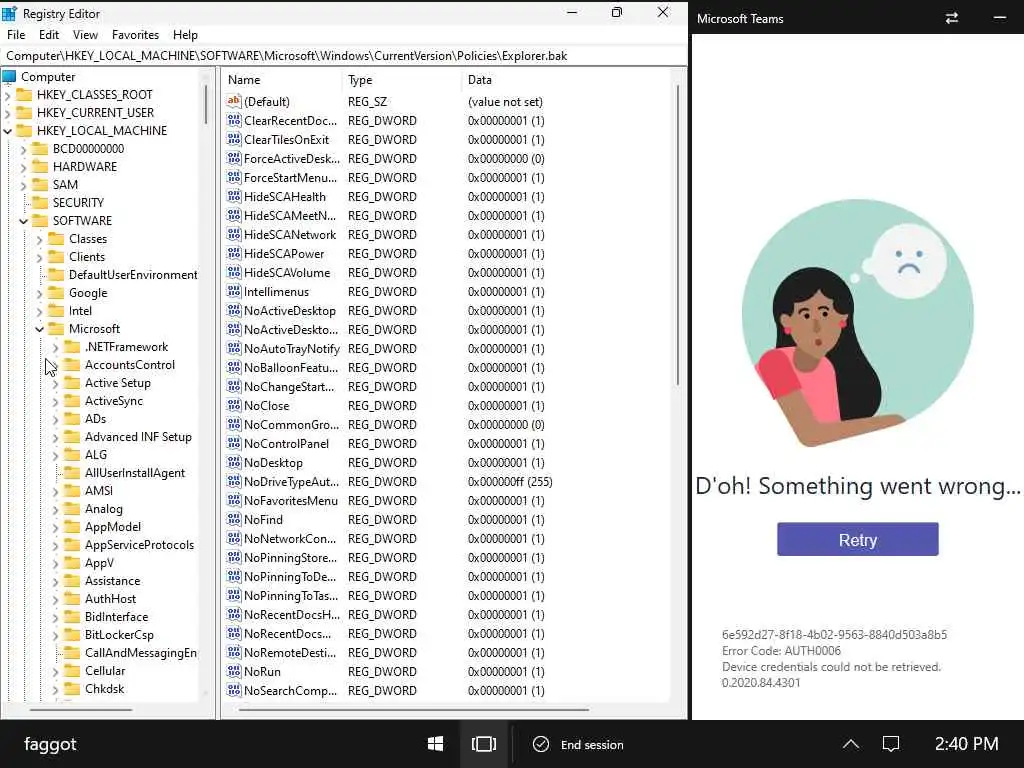Viewport: 1024px width, 768px height.
Task: Click the HKEY_CURRENT_USER folder icon
Action: point(24,112)
